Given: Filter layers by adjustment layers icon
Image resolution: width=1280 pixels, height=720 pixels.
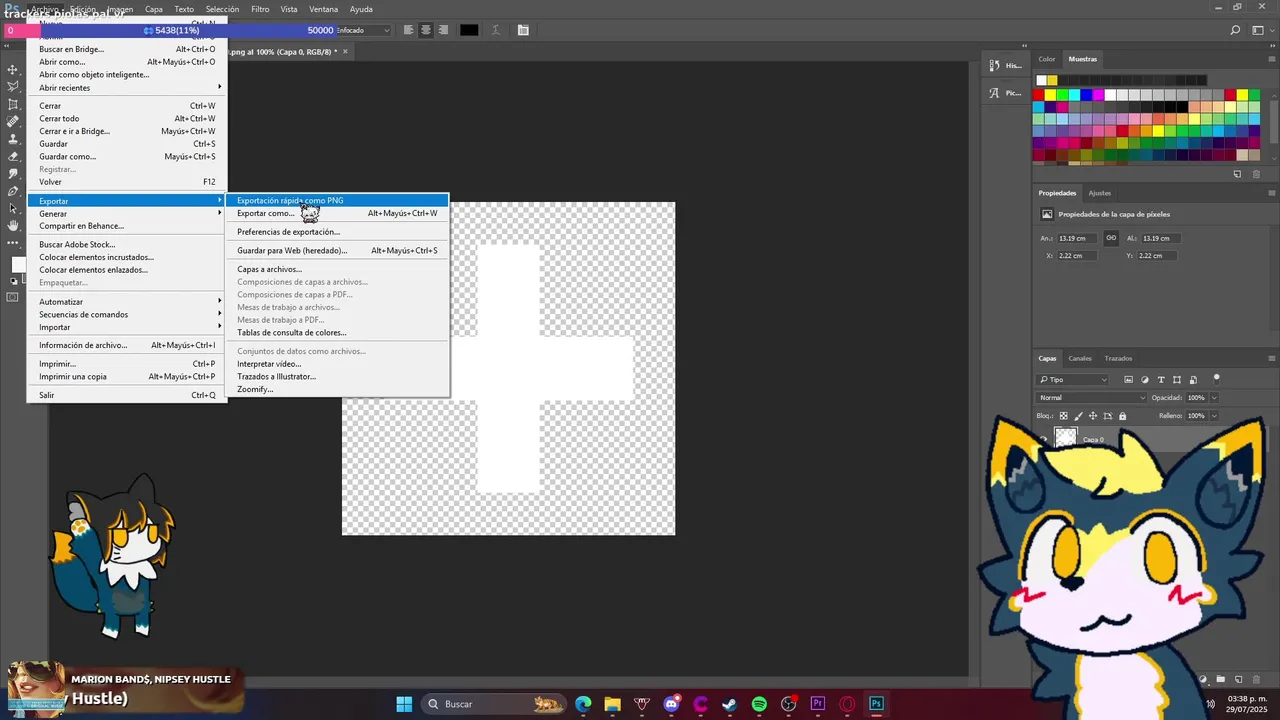Looking at the screenshot, I should tap(1145, 380).
